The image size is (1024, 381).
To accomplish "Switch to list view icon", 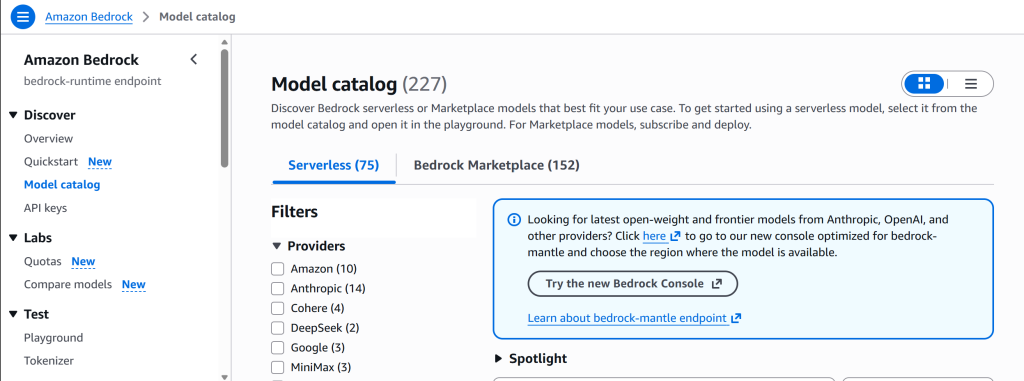I will point(970,84).
